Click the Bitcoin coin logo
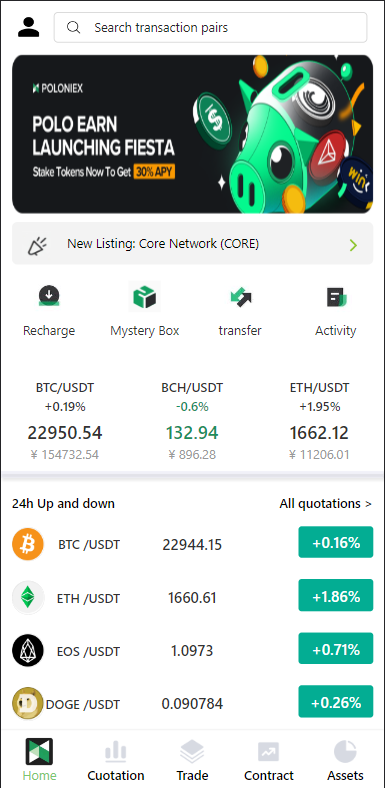The height and width of the screenshot is (788, 385). pos(28,544)
